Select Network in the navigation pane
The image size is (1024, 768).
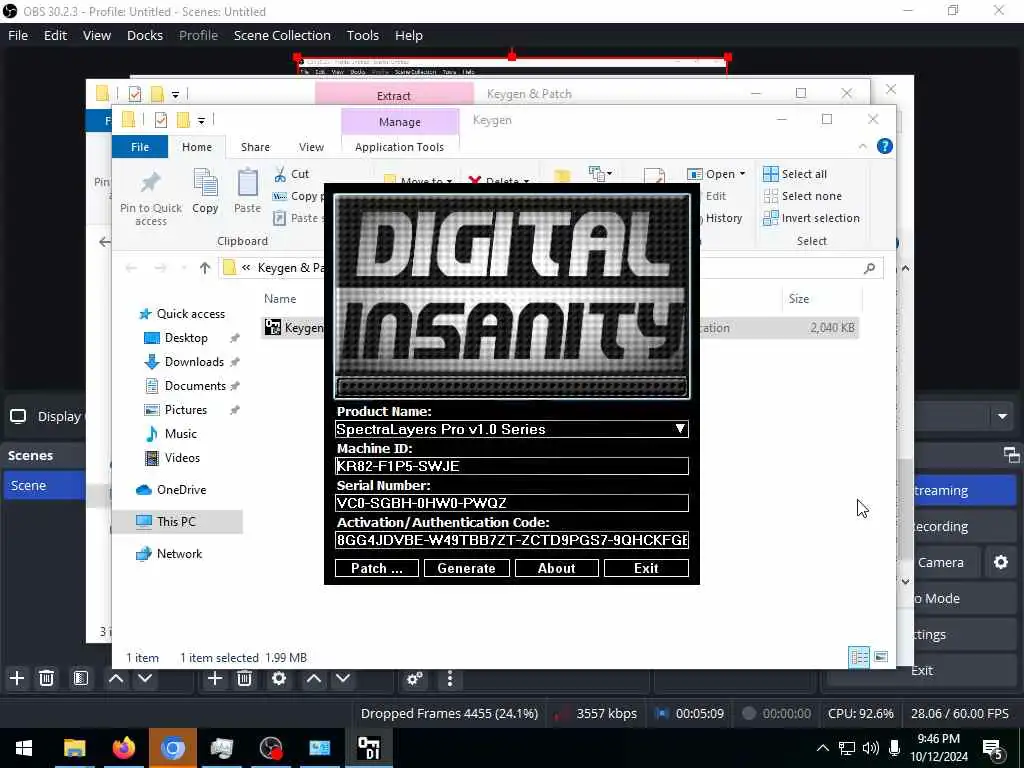(x=169, y=554)
